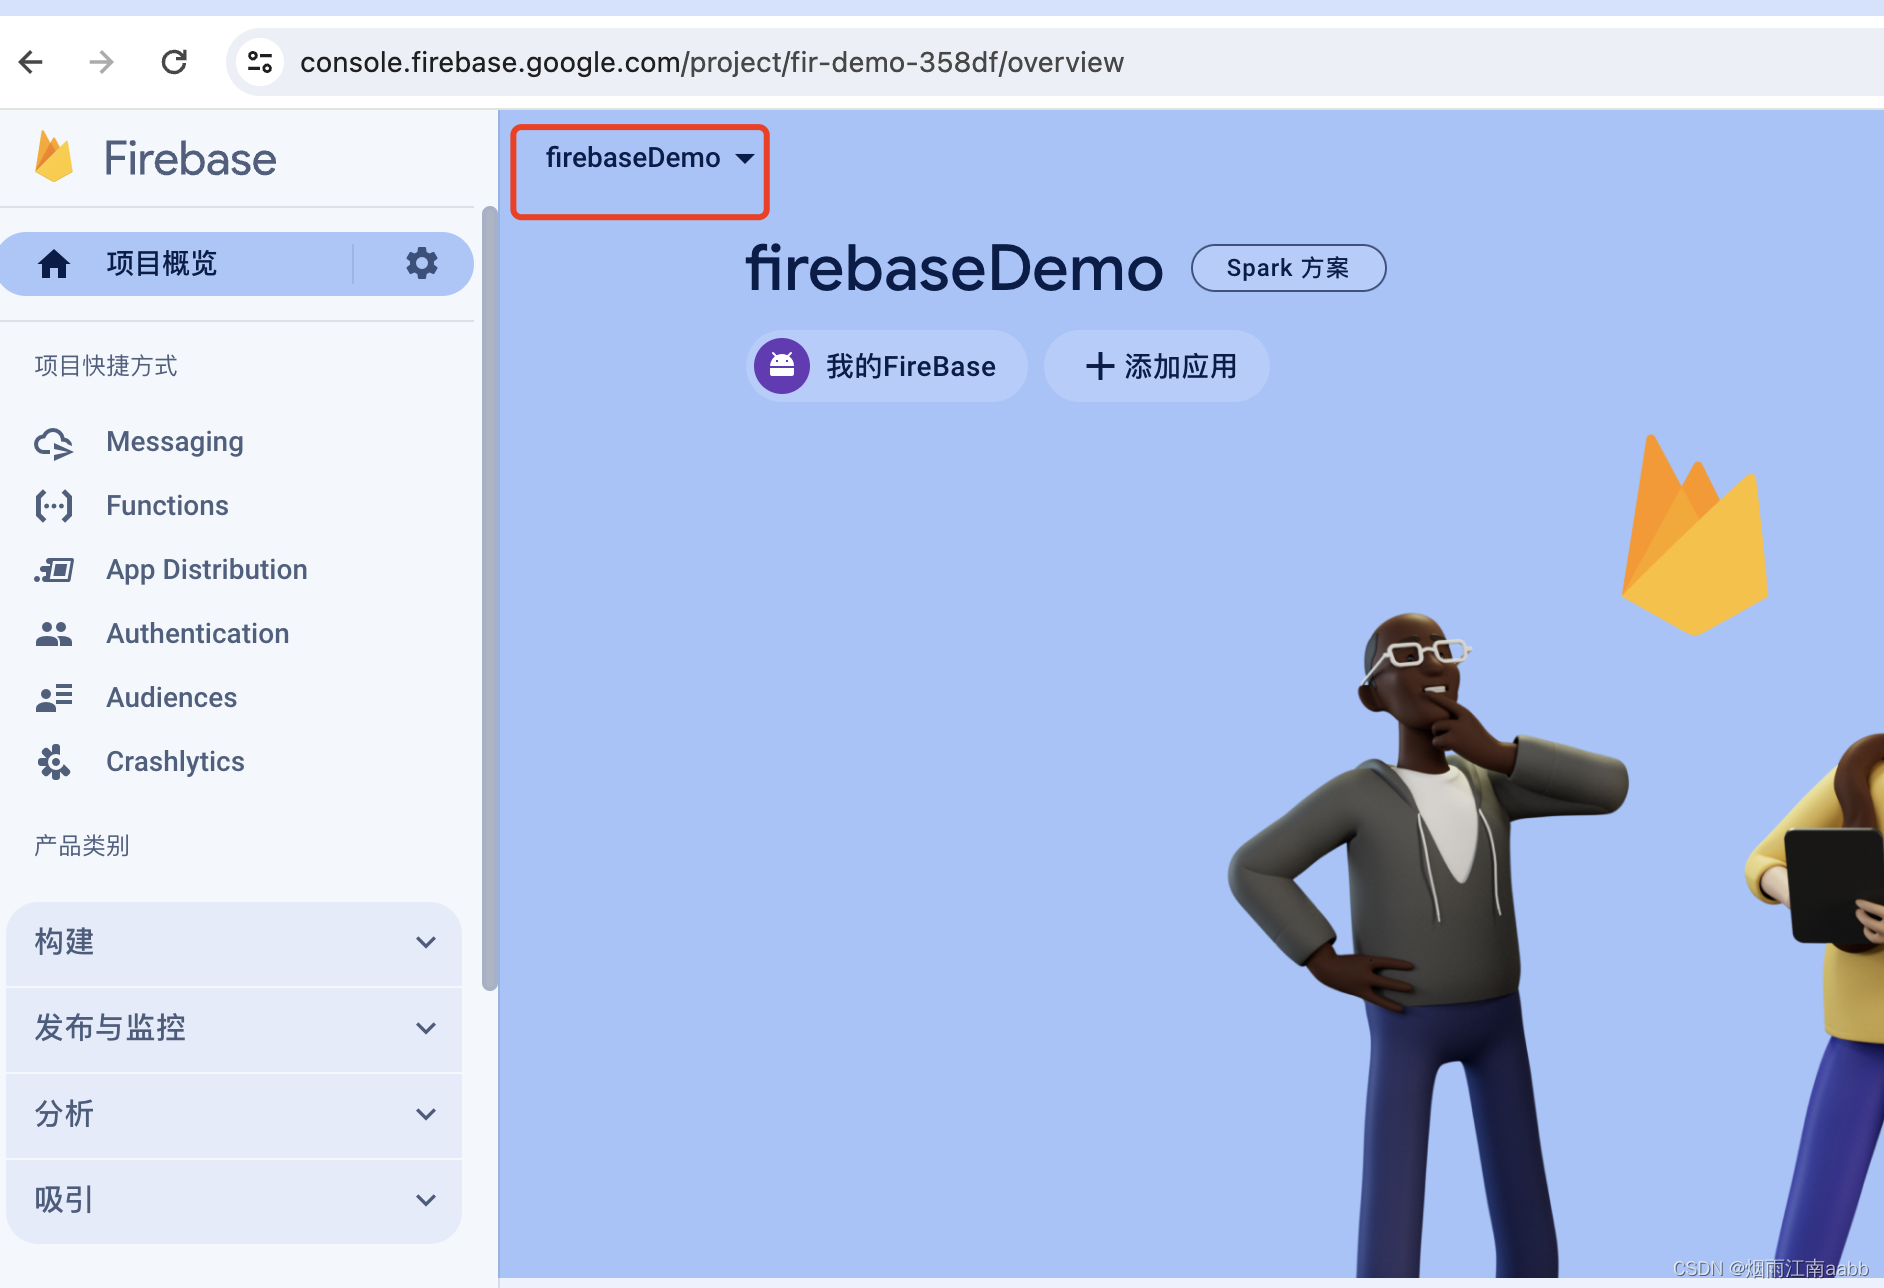Expand the 发布与监控 category
Image resolution: width=1884 pixels, height=1288 pixels.
[x=234, y=1028]
